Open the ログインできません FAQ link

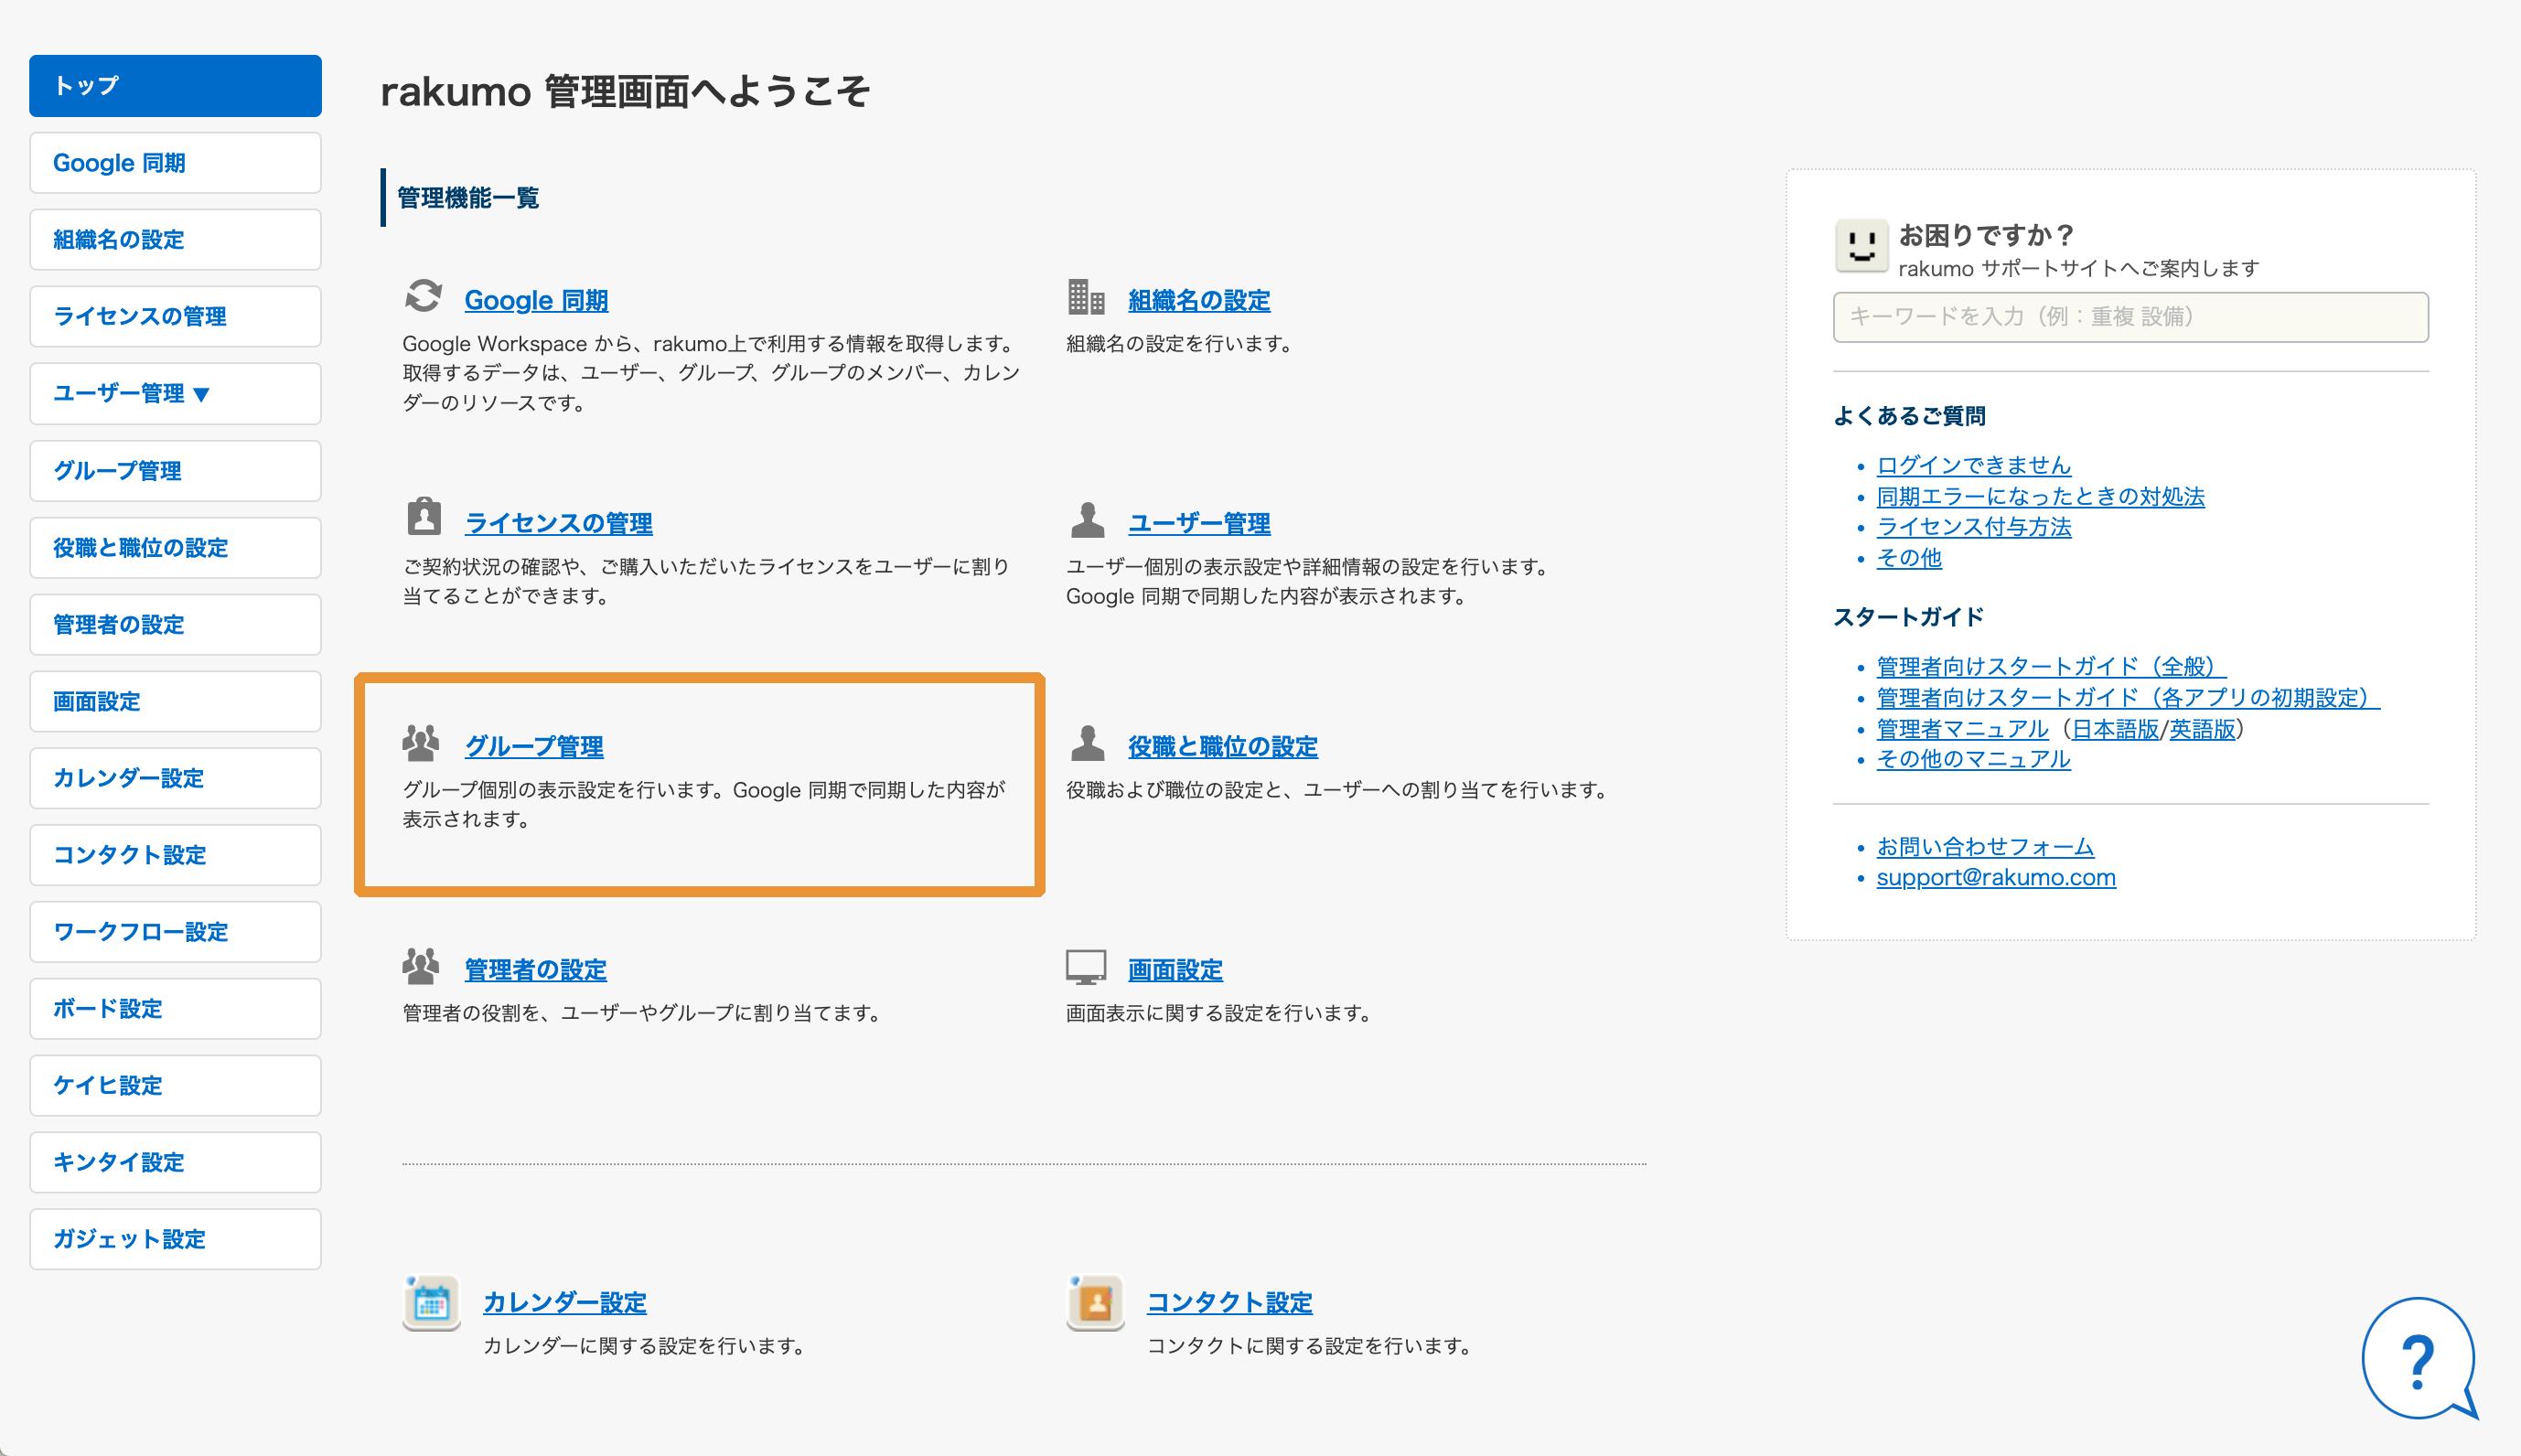point(1973,465)
